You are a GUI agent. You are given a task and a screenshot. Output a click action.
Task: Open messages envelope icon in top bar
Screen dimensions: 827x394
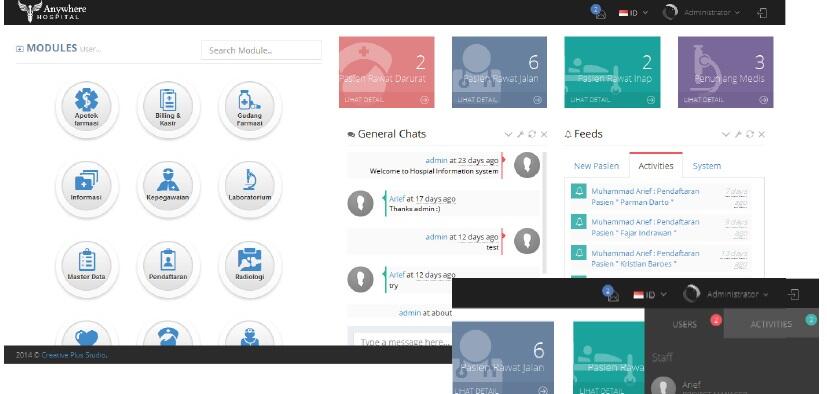(599, 12)
